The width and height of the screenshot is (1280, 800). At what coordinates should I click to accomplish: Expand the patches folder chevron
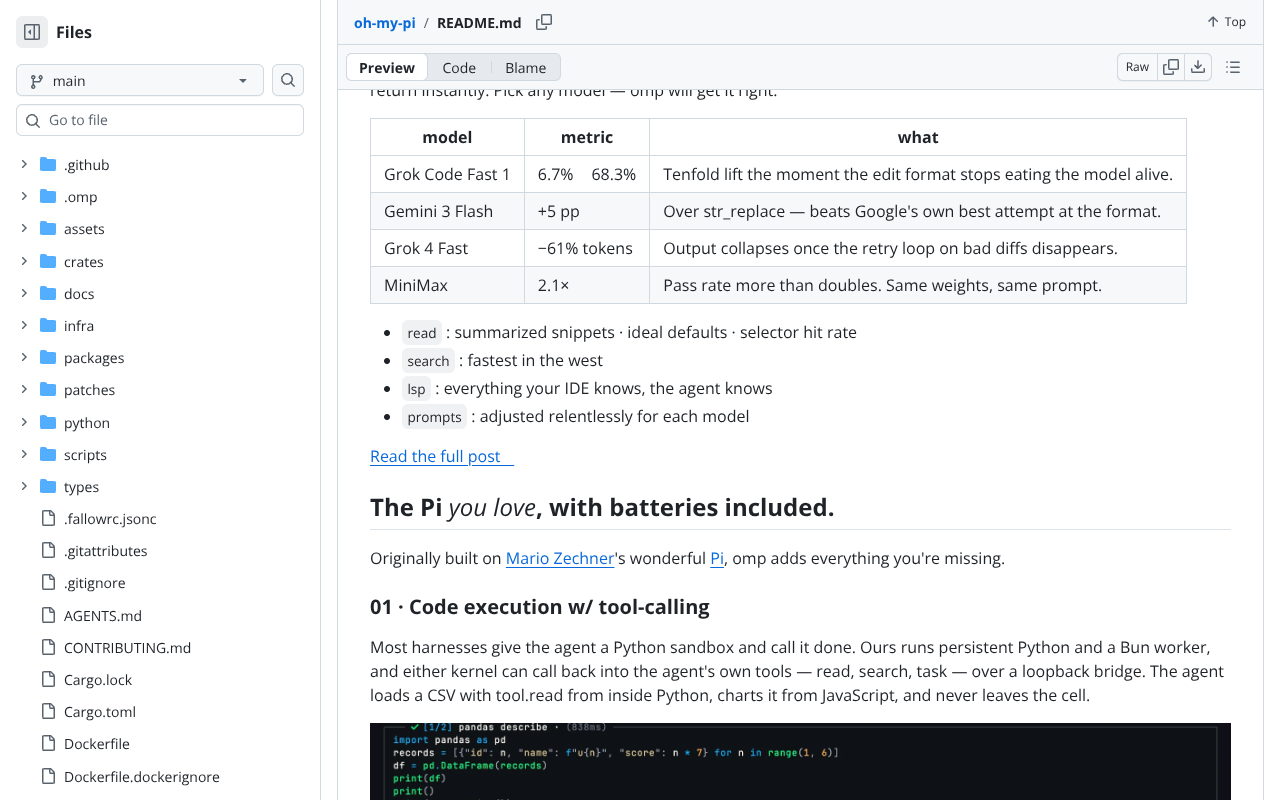tap(24, 389)
